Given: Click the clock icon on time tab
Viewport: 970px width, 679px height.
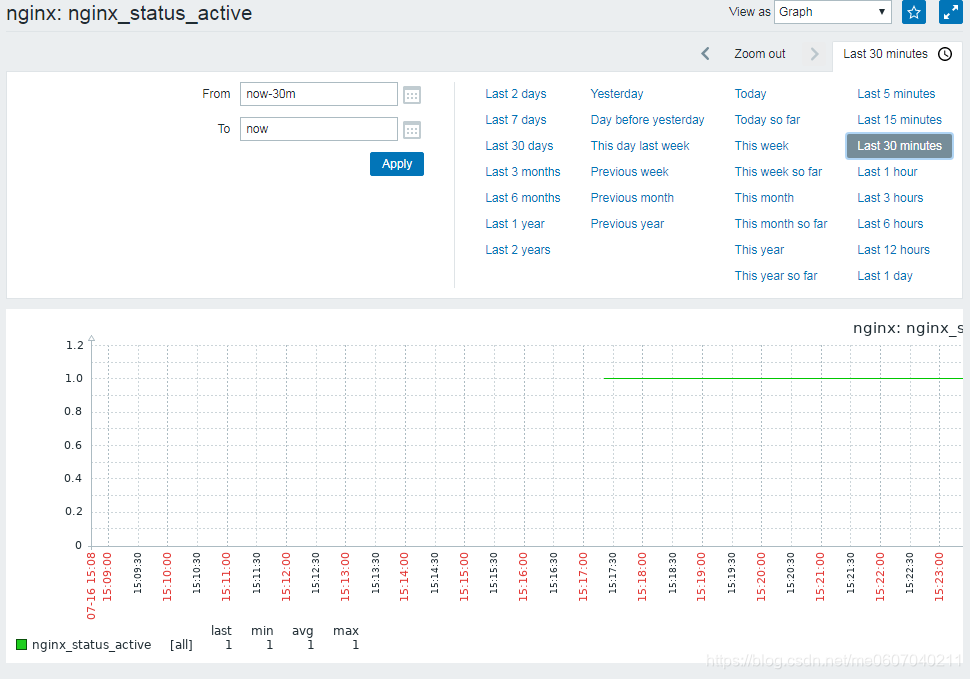Looking at the screenshot, I should (945, 54).
